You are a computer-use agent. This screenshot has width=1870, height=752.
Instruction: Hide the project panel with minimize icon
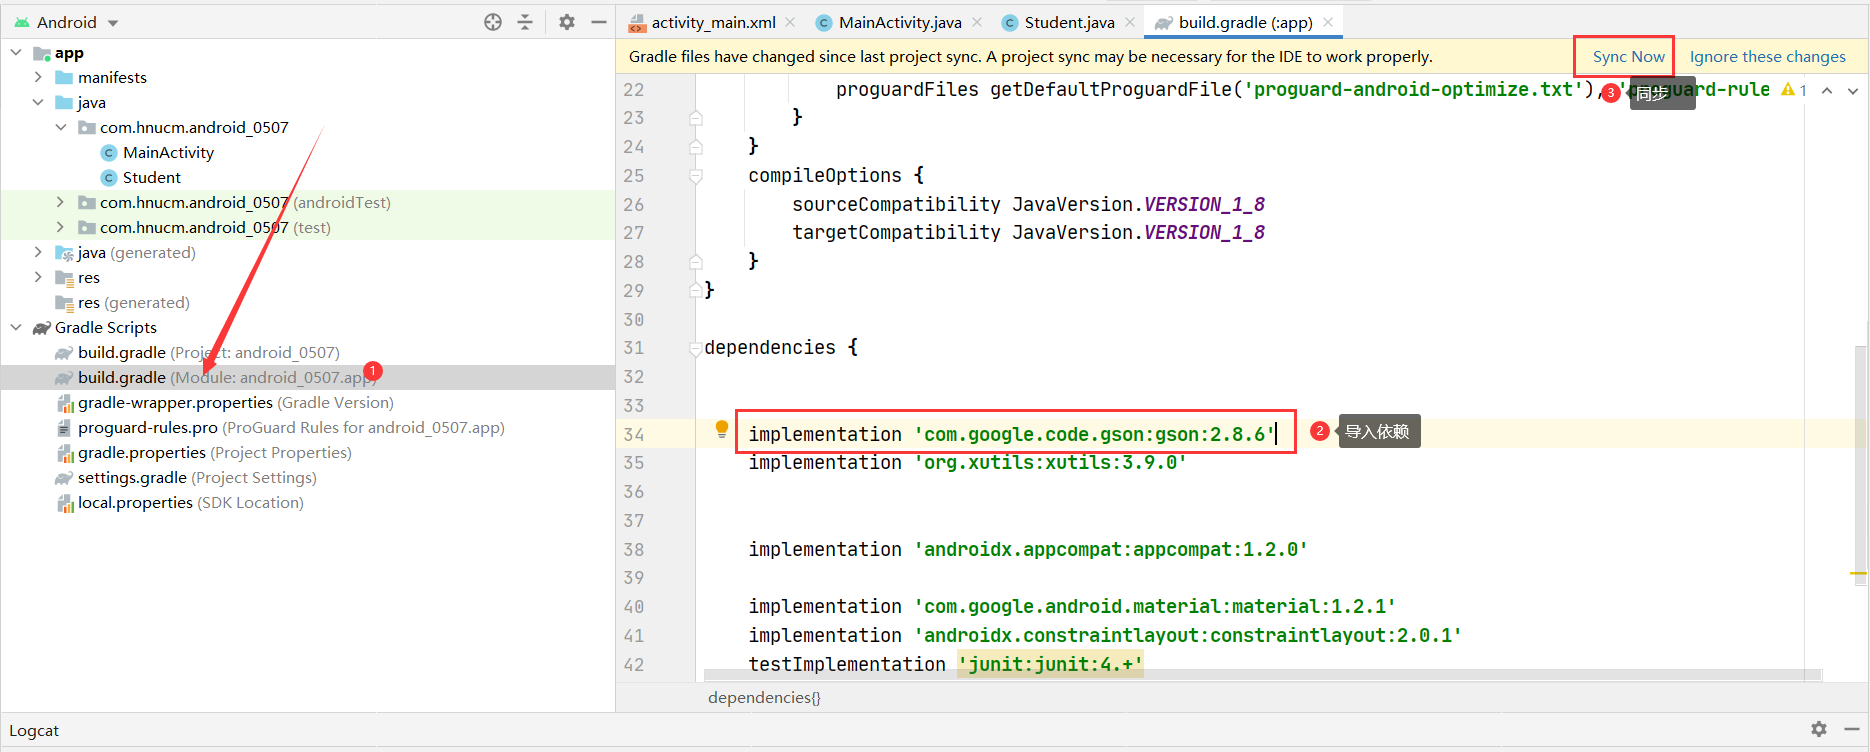599,22
